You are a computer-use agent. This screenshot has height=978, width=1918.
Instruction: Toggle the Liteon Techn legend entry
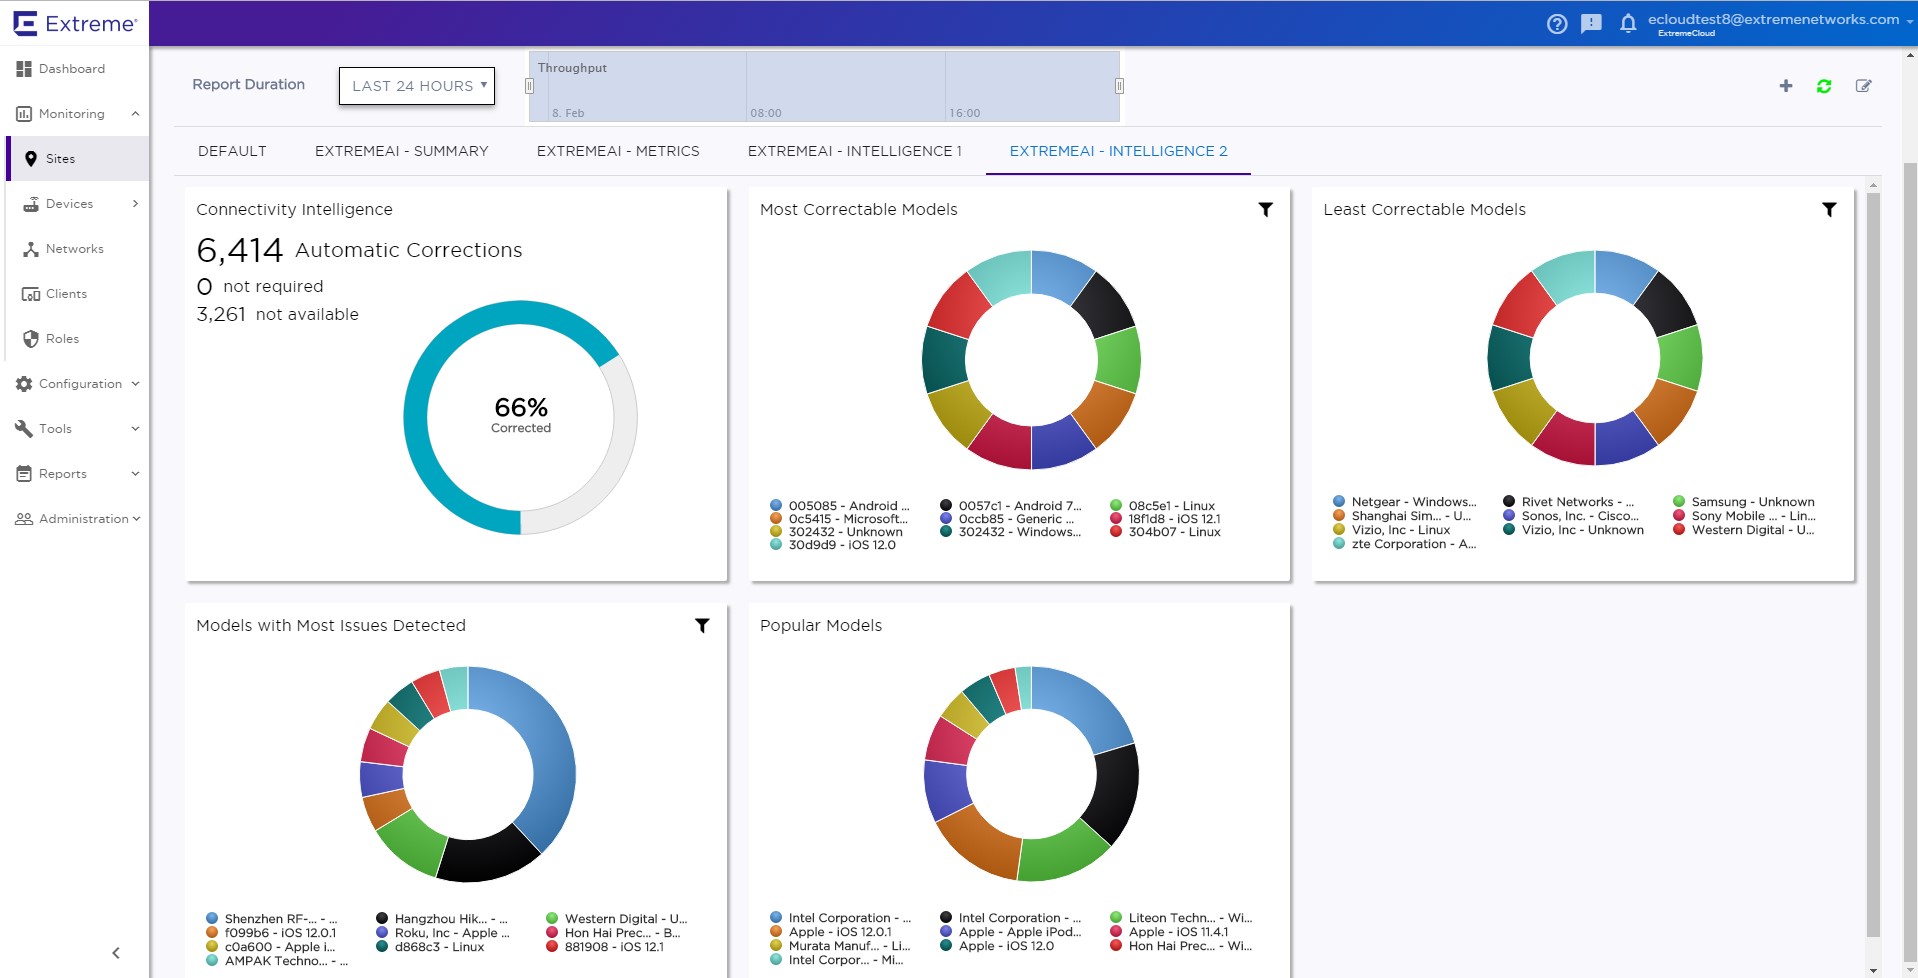click(x=1181, y=918)
